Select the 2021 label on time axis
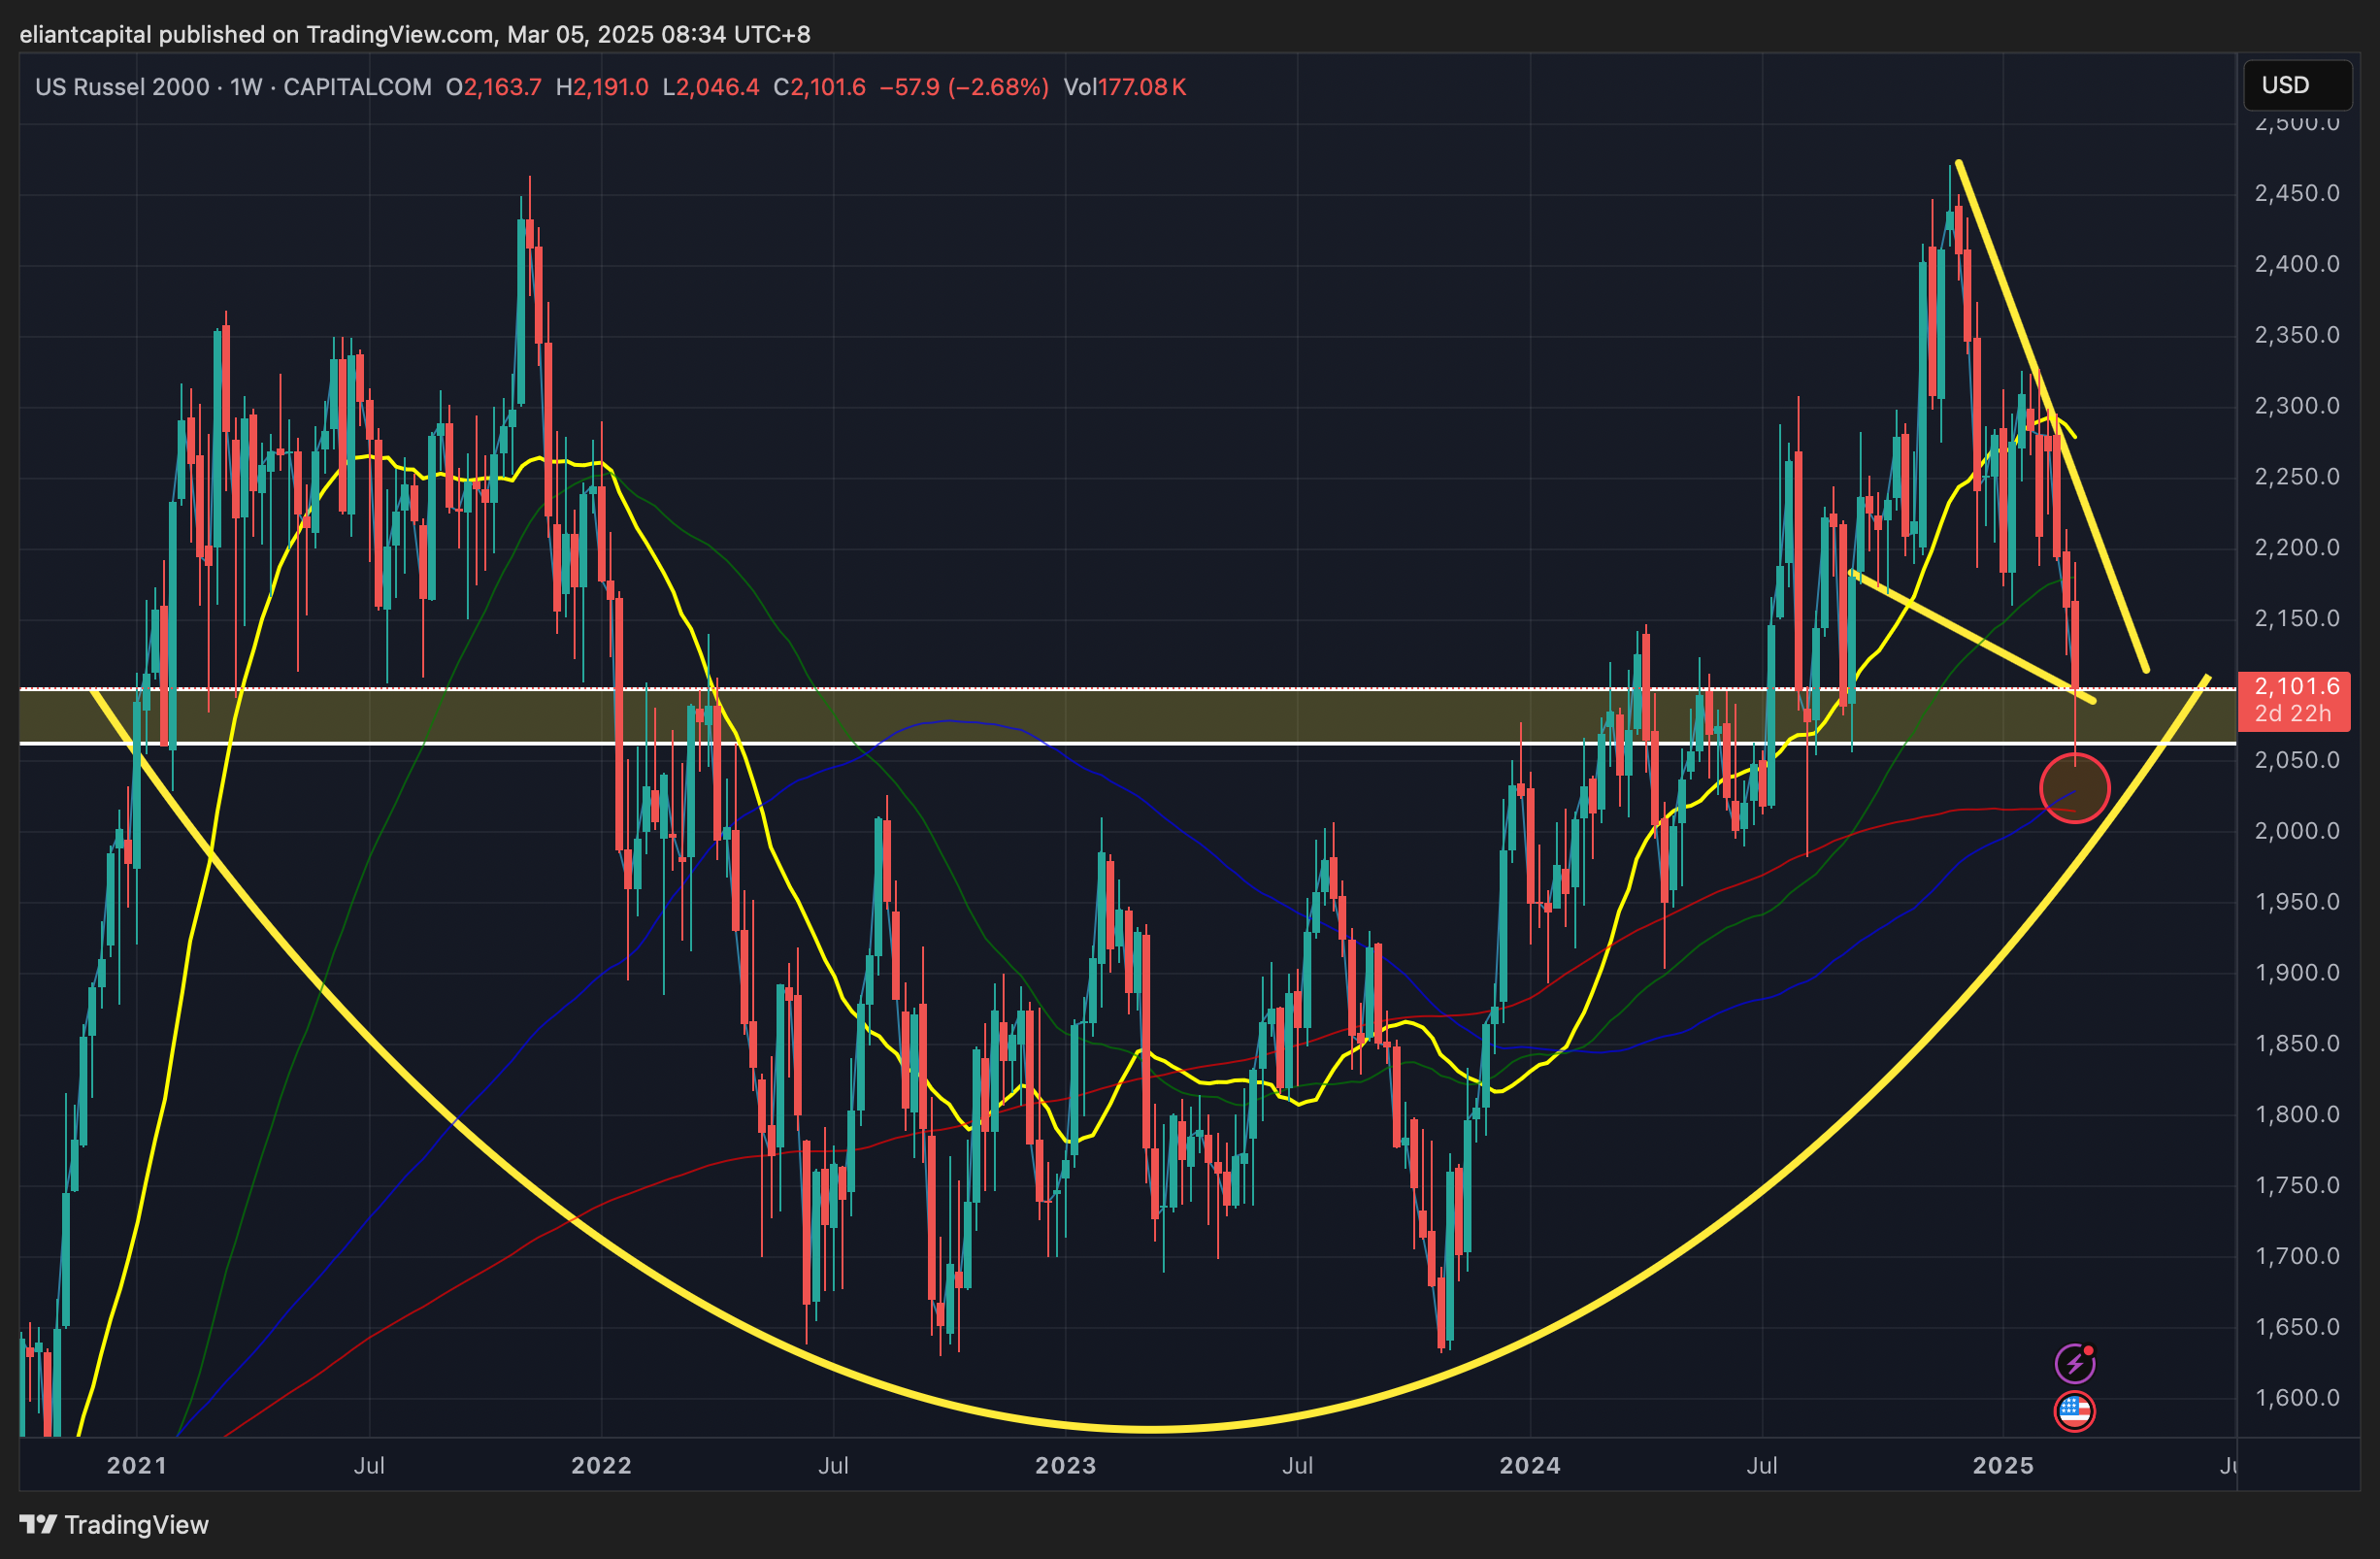The image size is (2380, 1559). pos(137,1465)
